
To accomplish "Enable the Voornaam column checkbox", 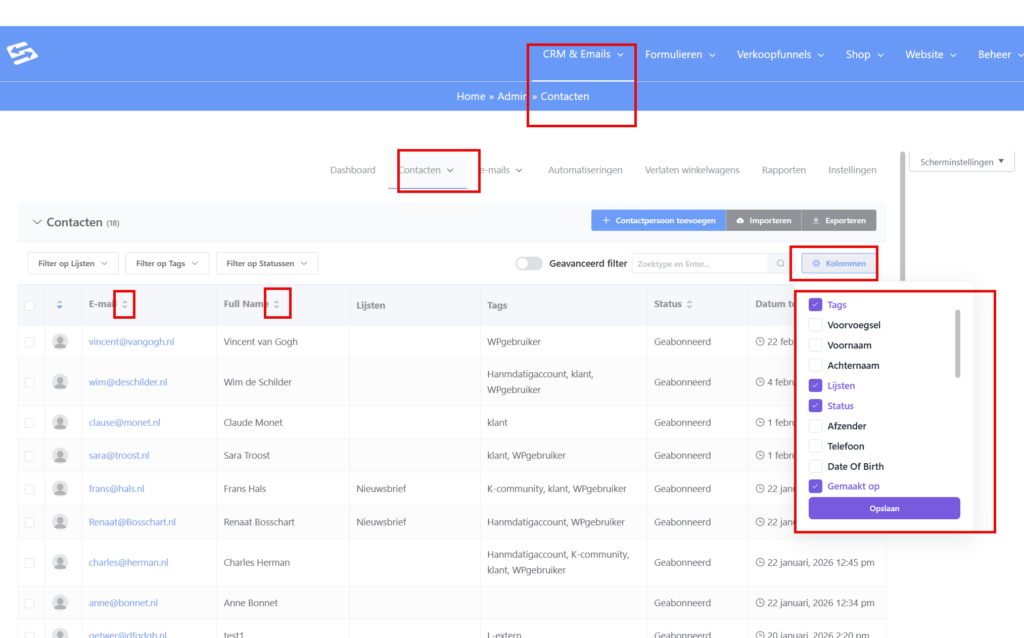I will 815,345.
